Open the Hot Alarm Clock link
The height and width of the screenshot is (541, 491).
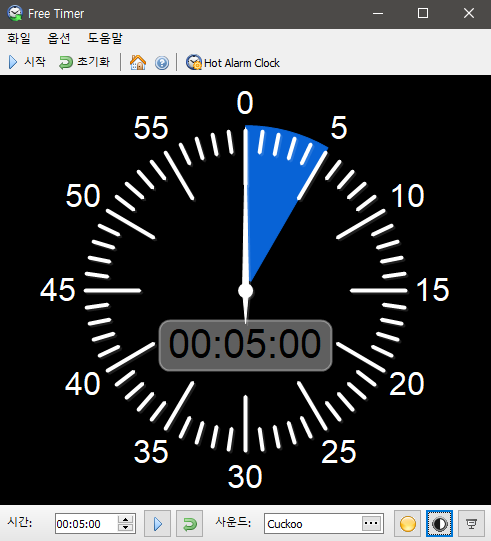tap(233, 63)
